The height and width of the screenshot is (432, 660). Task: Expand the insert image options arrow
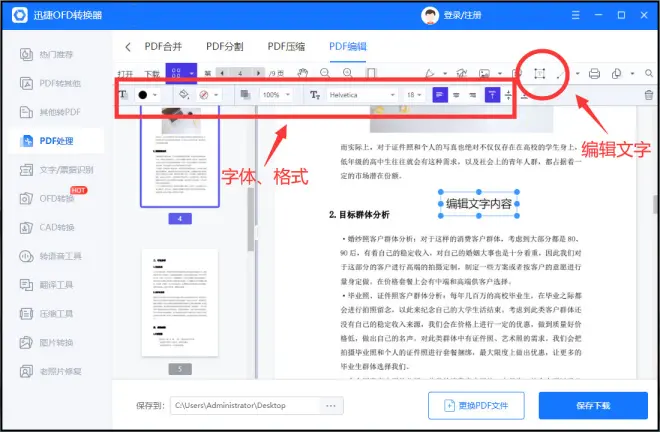pos(500,74)
